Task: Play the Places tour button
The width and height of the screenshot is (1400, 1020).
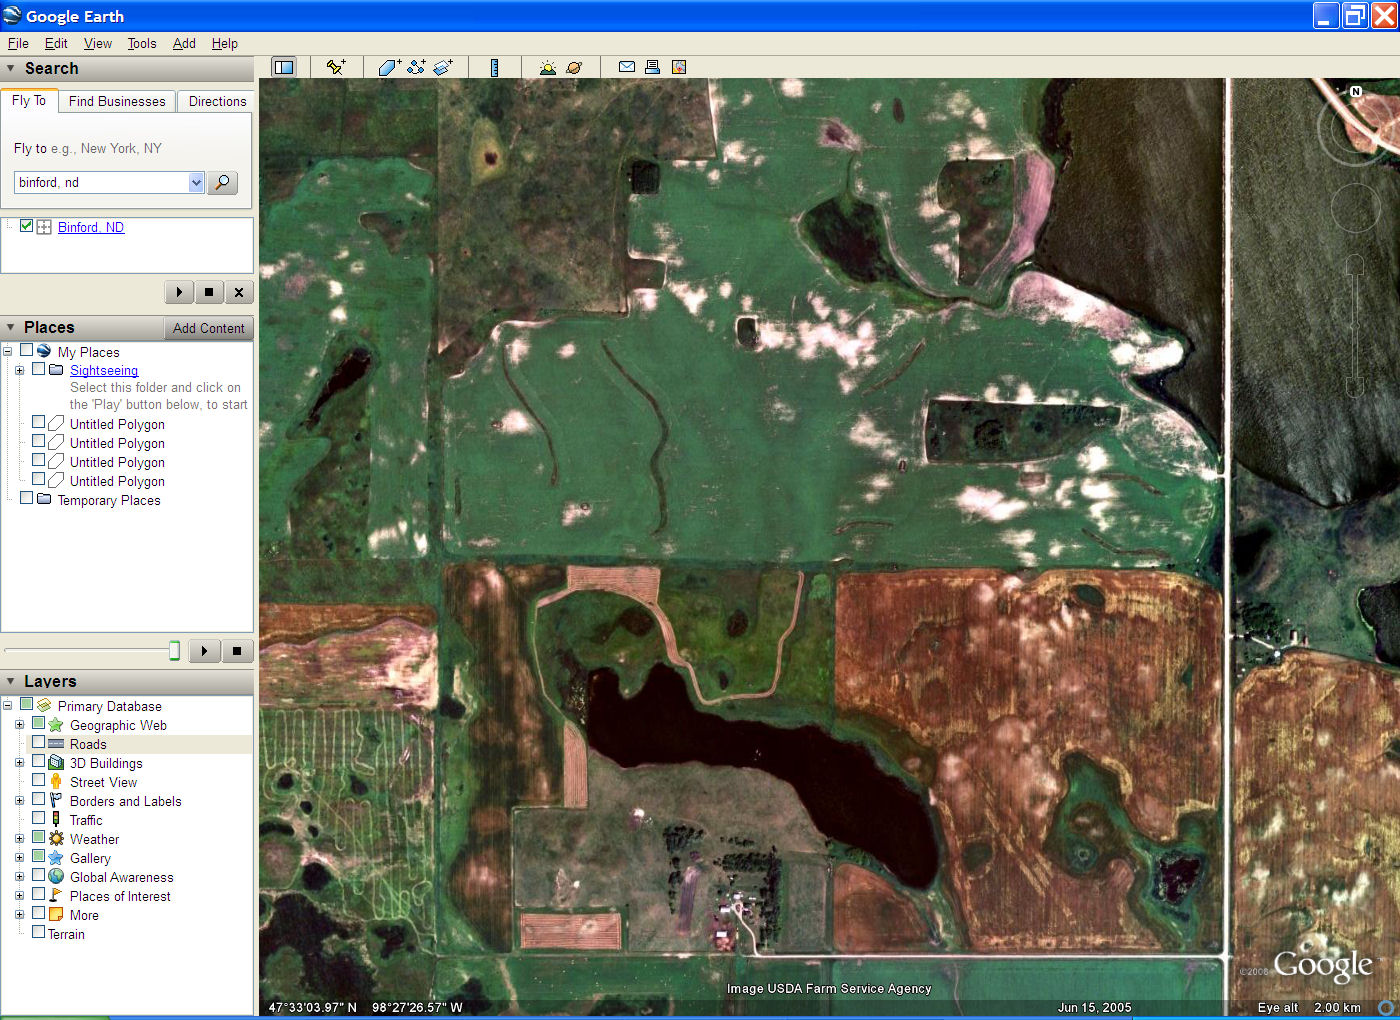Action: 204,651
